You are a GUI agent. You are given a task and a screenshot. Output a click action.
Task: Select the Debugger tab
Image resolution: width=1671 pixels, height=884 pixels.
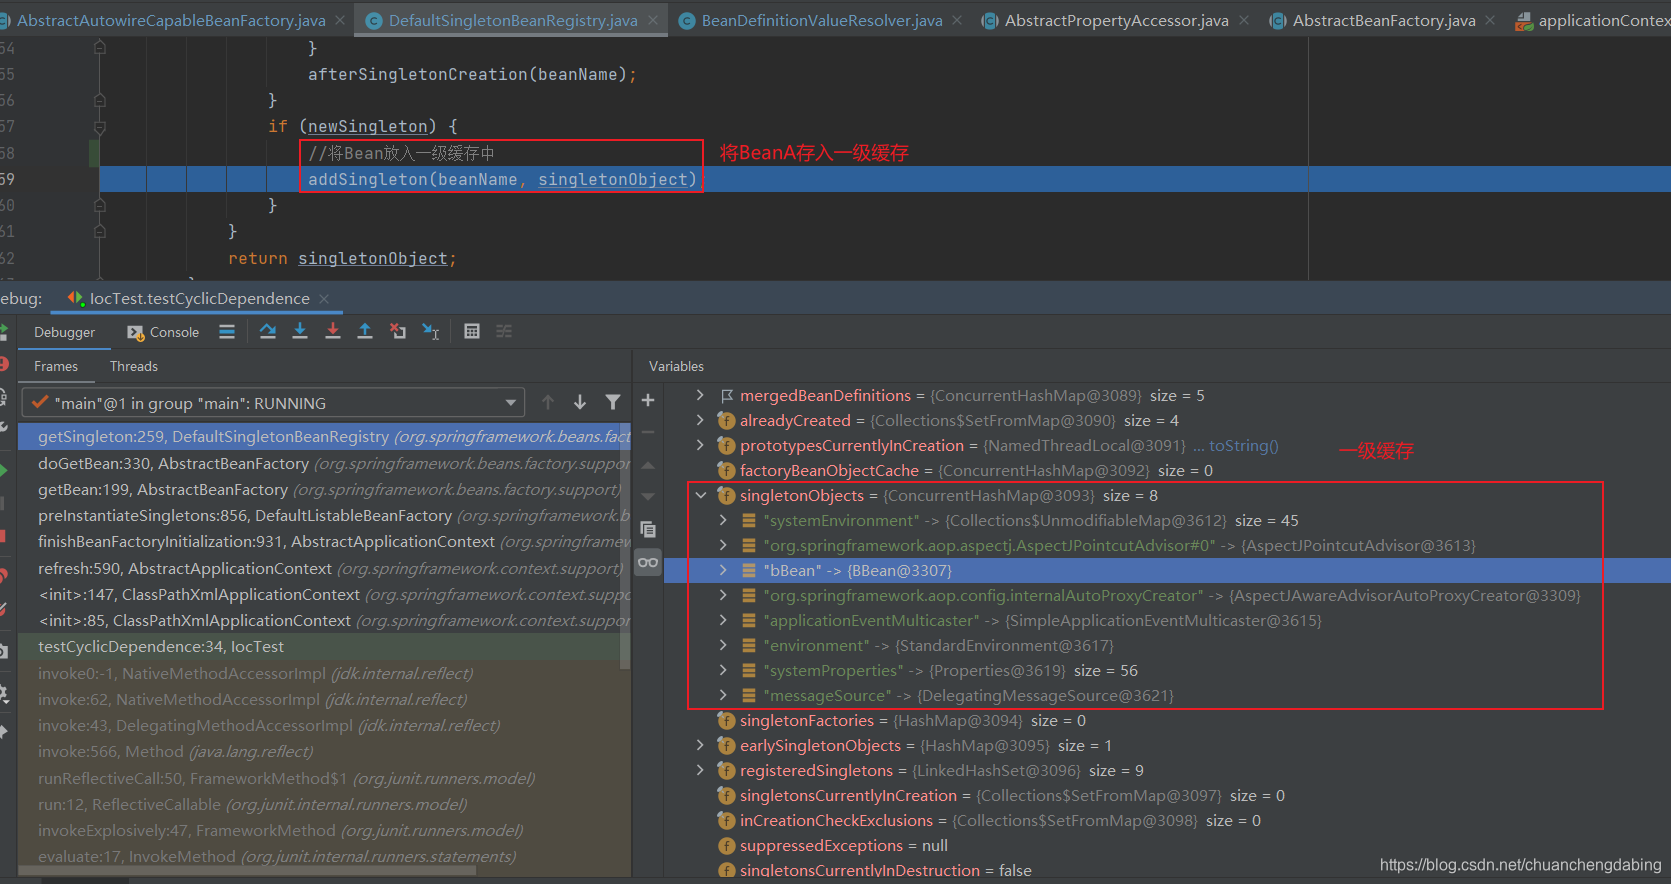(64, 332)
